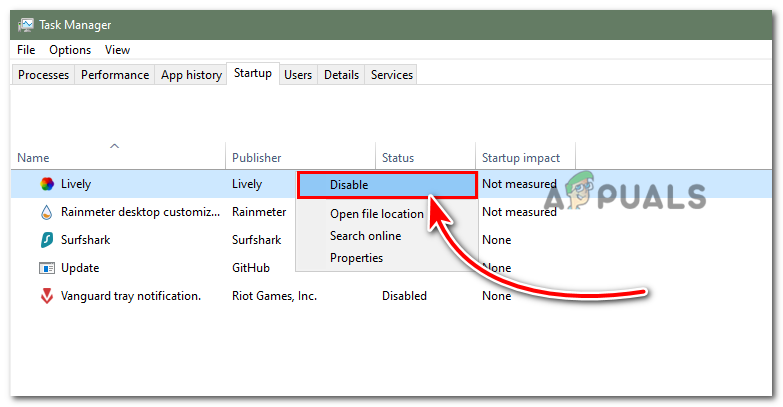783x407 pixels.
Task: Click the Surfshark app icon
Action: (47, 240)
